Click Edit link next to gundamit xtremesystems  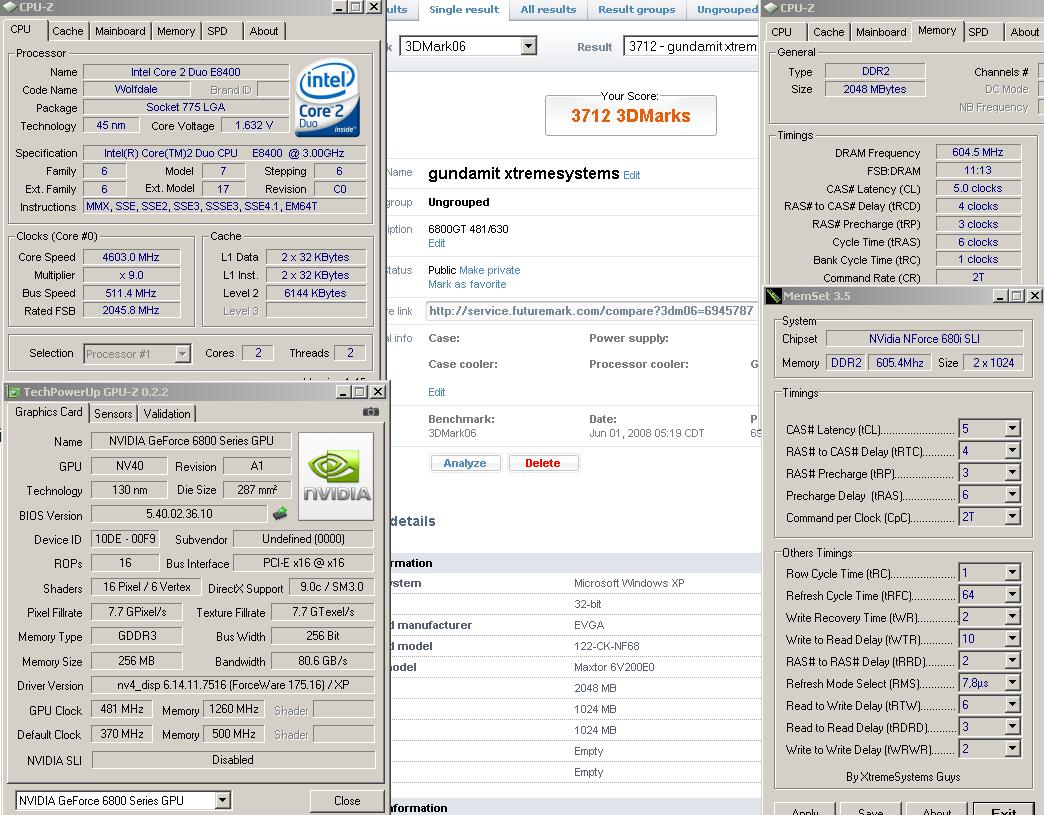pyautogui.click(x=631, y=175)
